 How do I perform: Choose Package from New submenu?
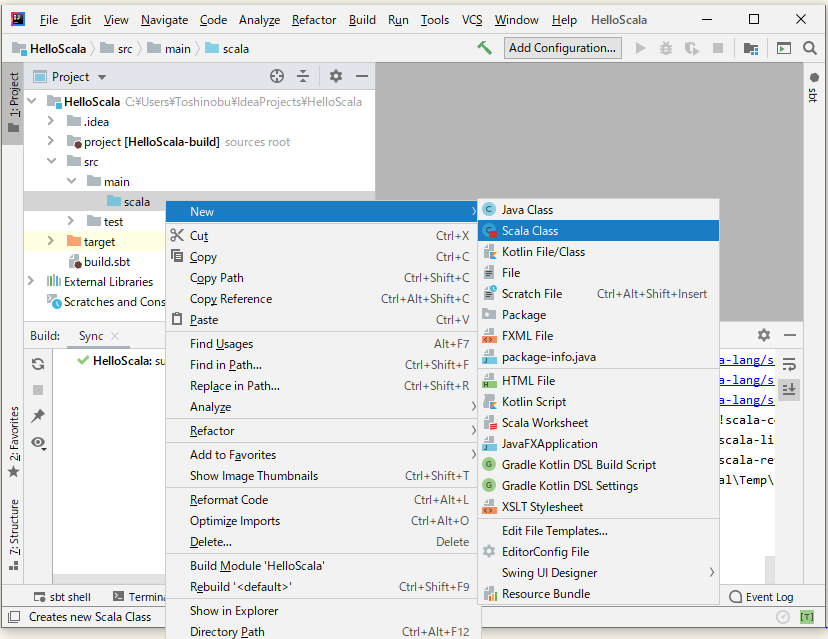tap(598, 315)
